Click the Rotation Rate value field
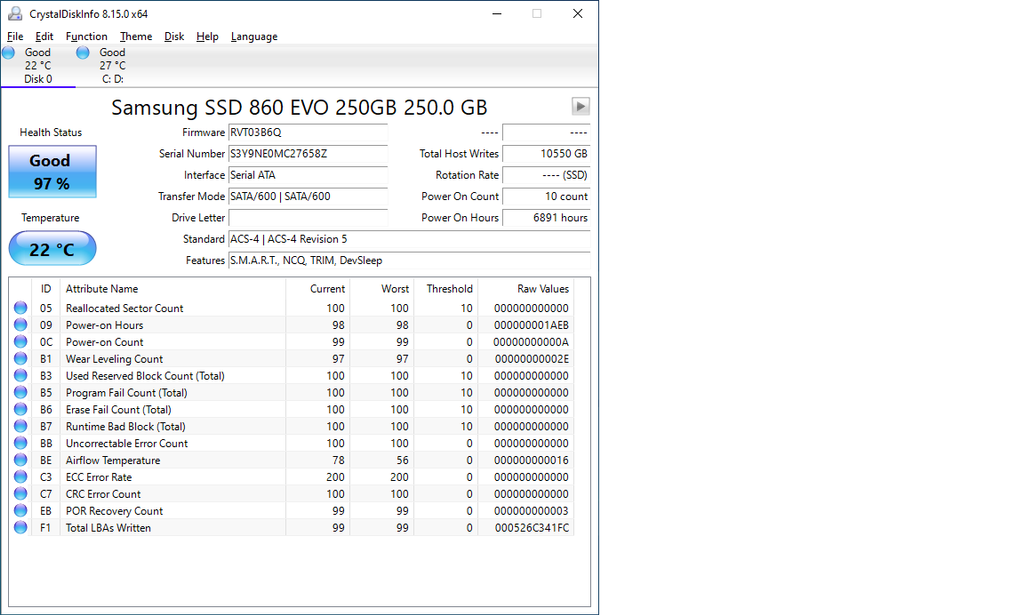This screenshot has width=1024, height=615. pos(546,175)
